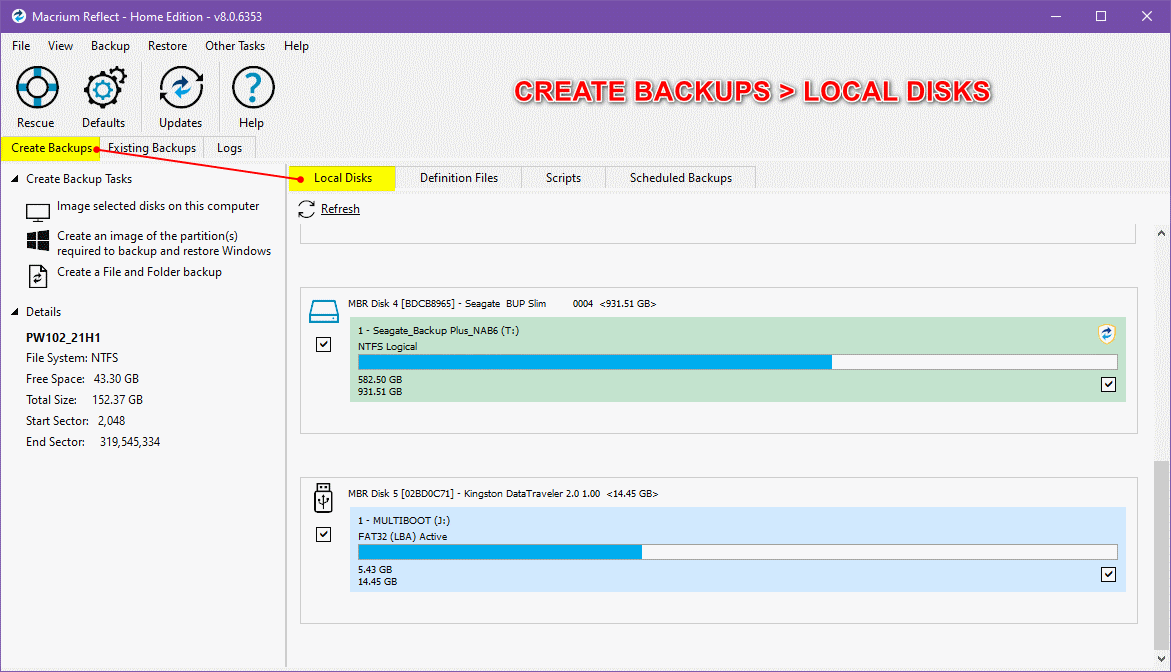Image resolution: width=1171 pixels, height=672 pixels.
Task: Open the Backup menu
Action: pyautogui.click(x=111, y=46)
